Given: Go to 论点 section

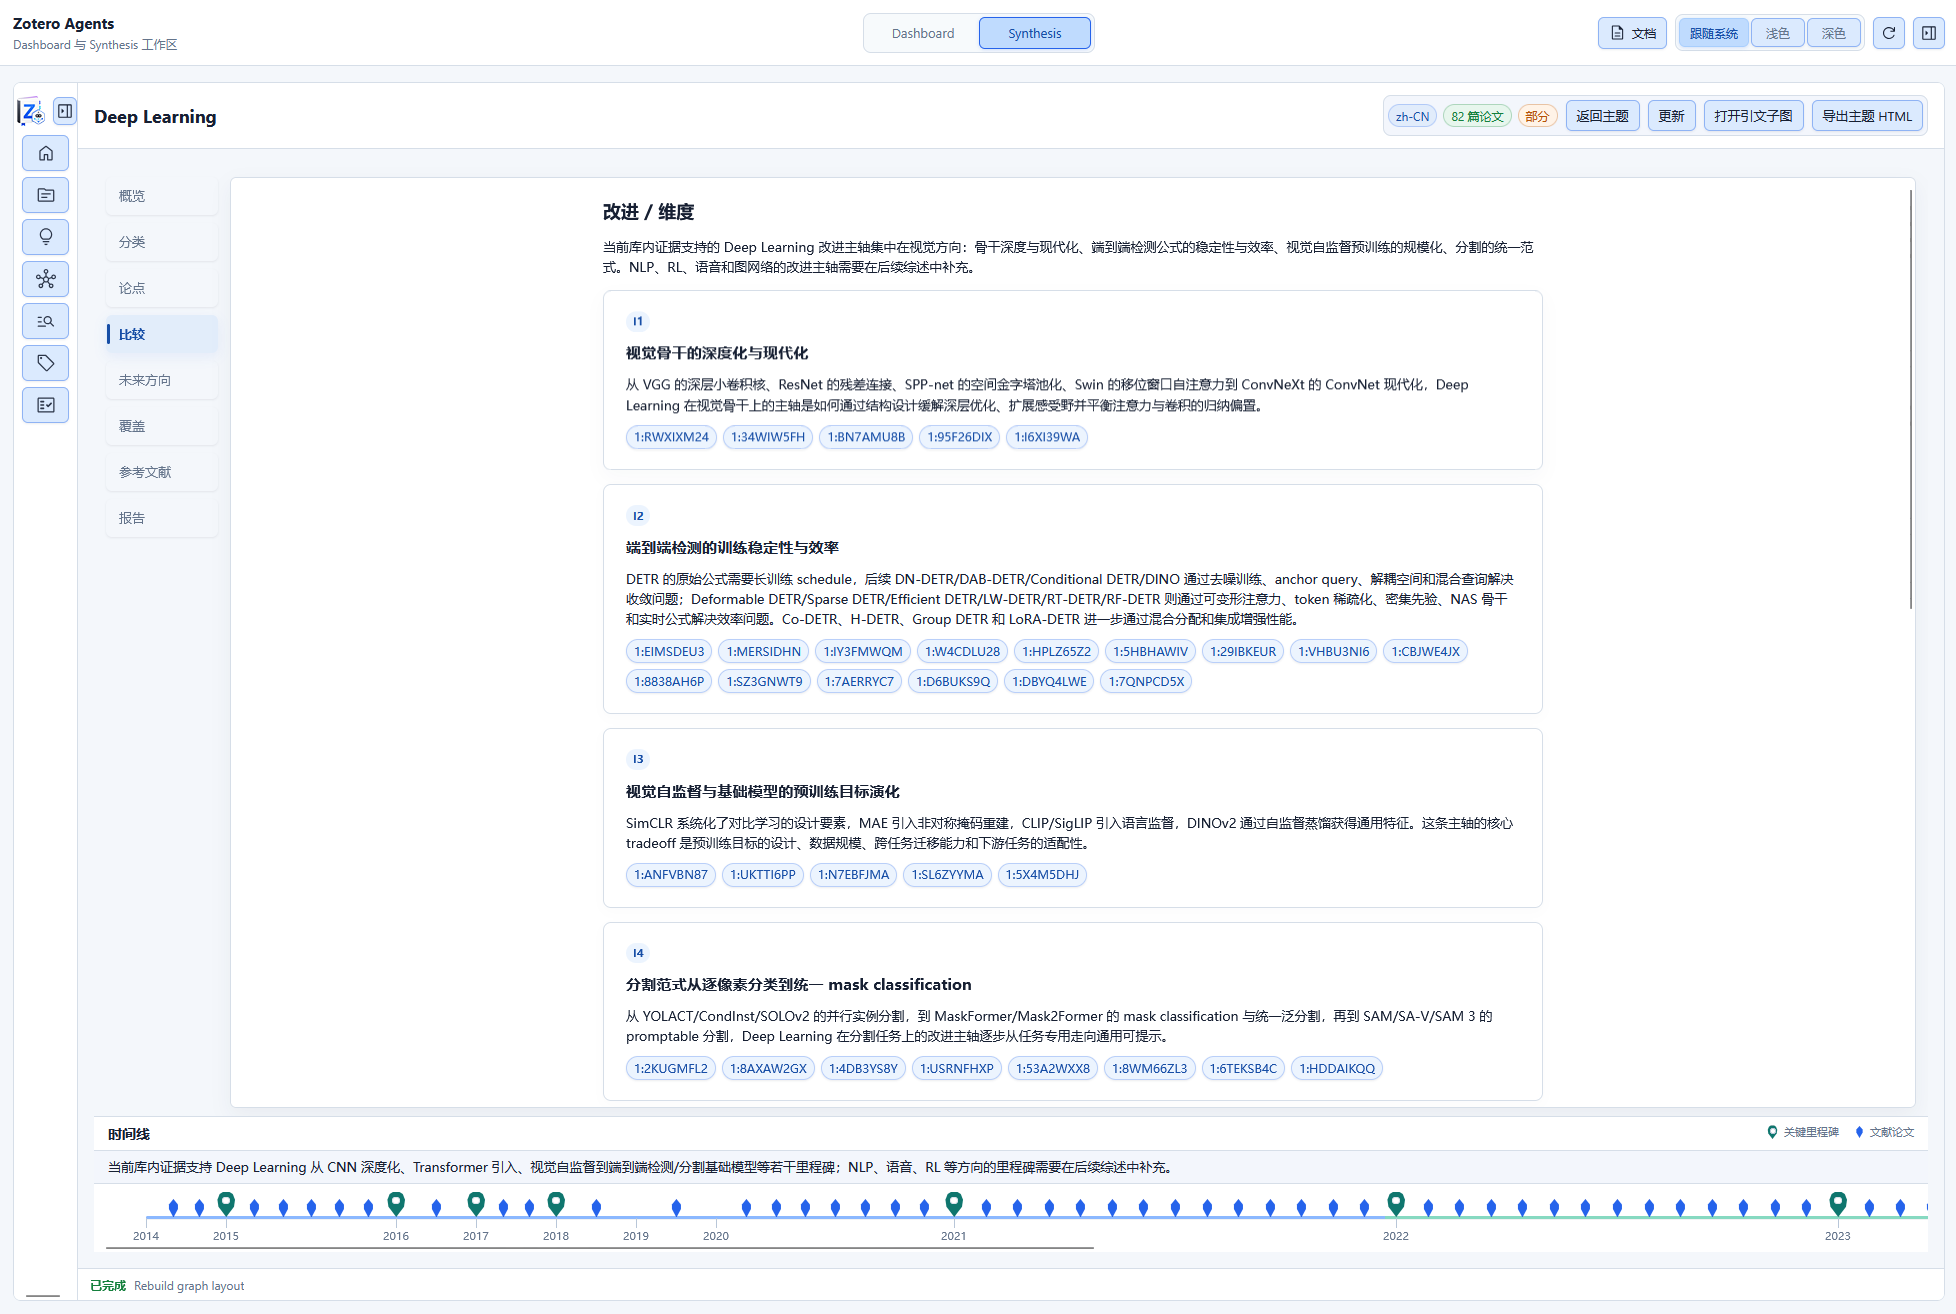Looking at the screenshot, I should [162, 288].
